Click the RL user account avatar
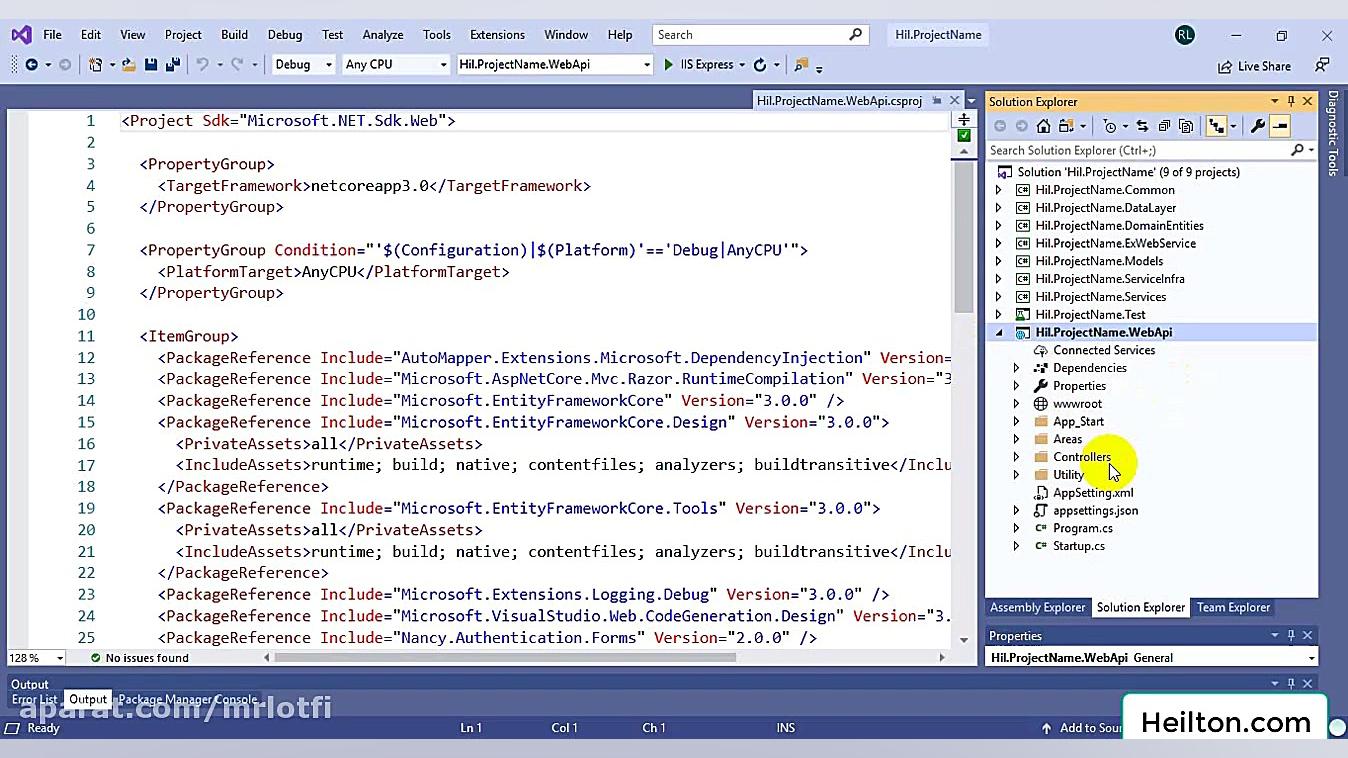 (x=1185, y=34)
